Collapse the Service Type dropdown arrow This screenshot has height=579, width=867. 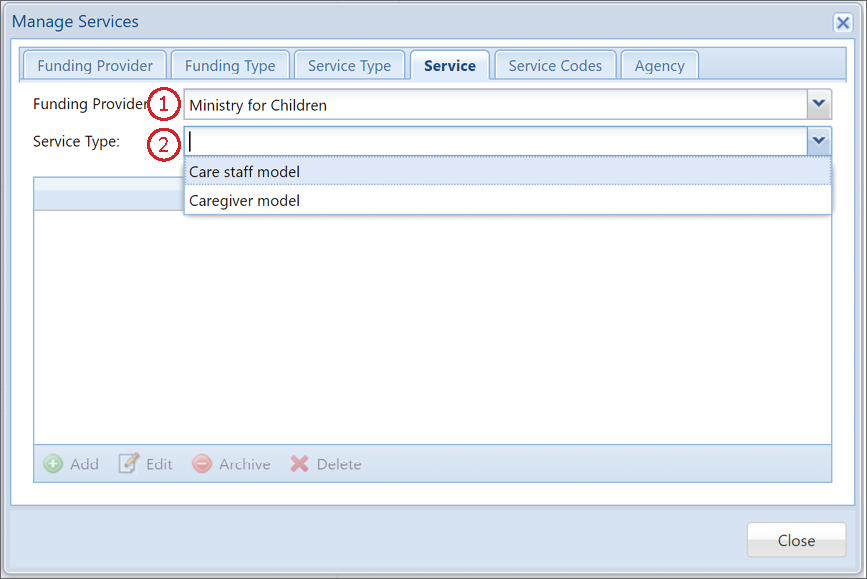point(819,141)
